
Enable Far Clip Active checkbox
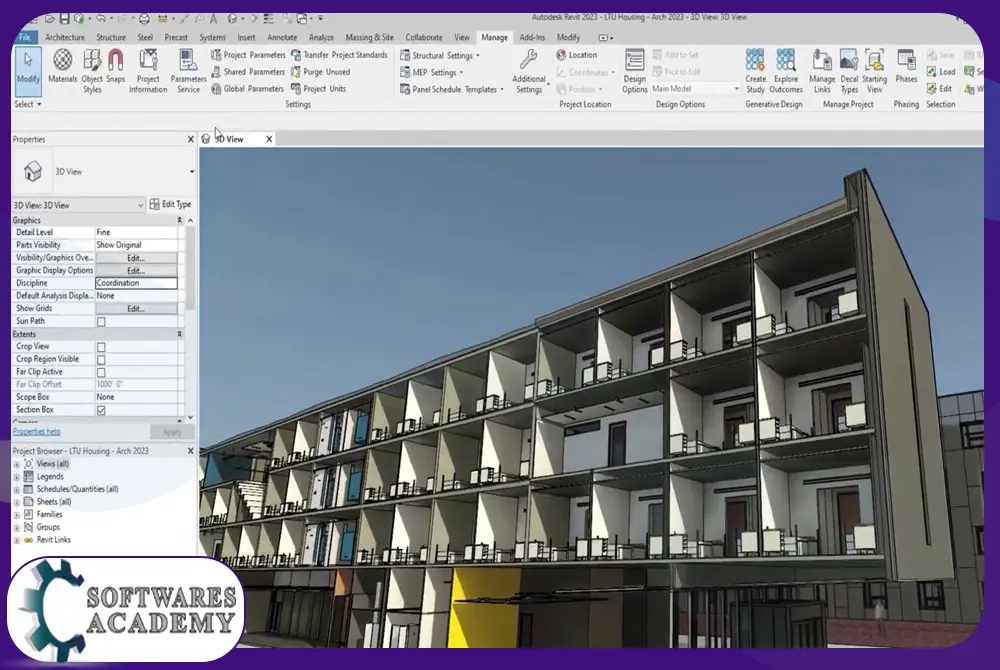(x=101, y=373)
